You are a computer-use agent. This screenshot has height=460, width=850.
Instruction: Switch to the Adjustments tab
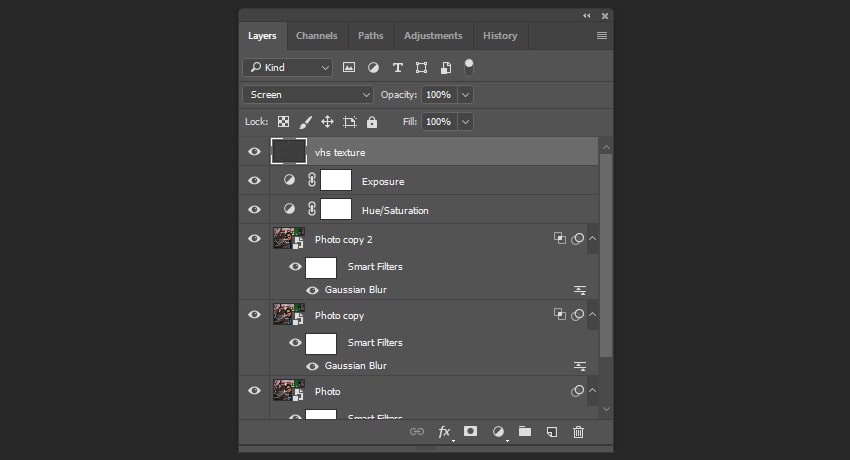click(433, 36)
